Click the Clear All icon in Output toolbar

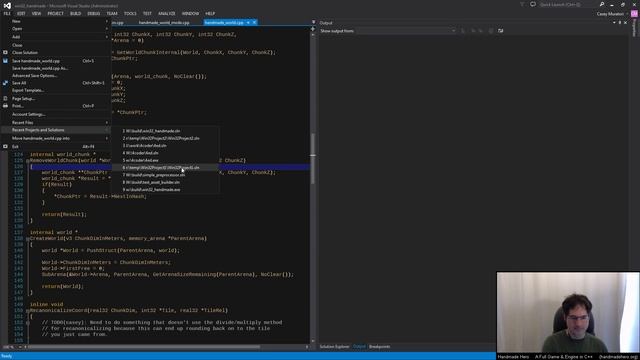point(491,31)
